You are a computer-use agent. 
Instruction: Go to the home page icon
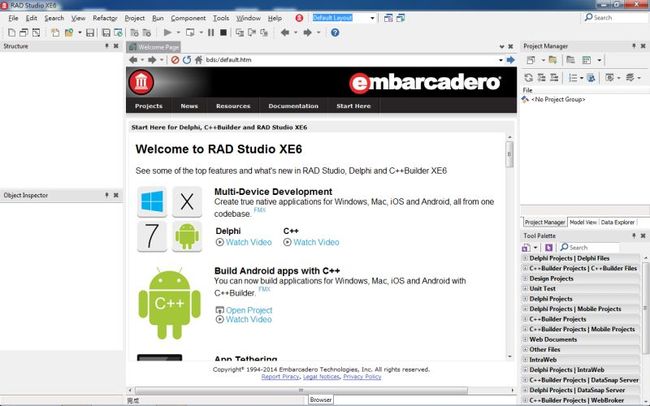(x=199, y=60)
